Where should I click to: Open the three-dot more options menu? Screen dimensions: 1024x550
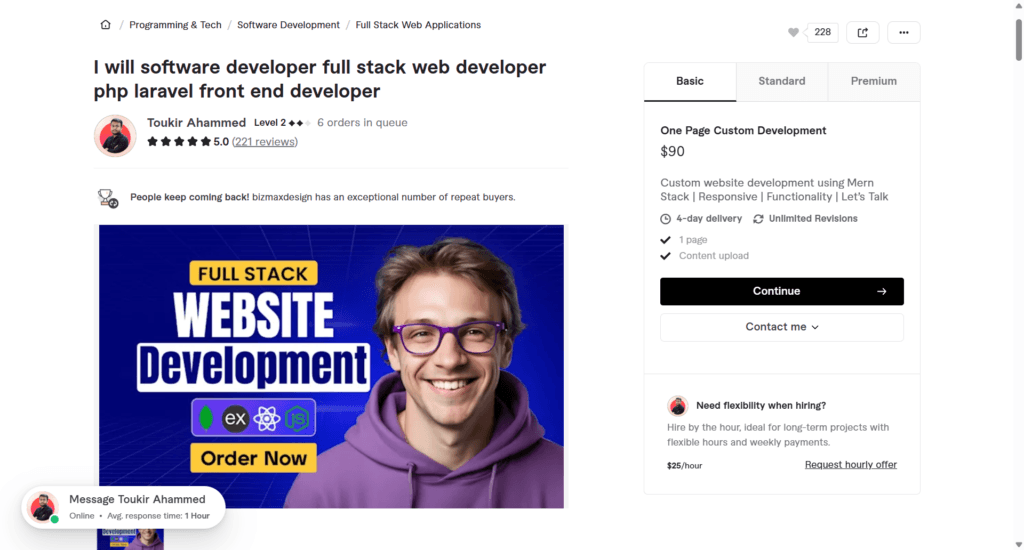[x=904, y=33]
